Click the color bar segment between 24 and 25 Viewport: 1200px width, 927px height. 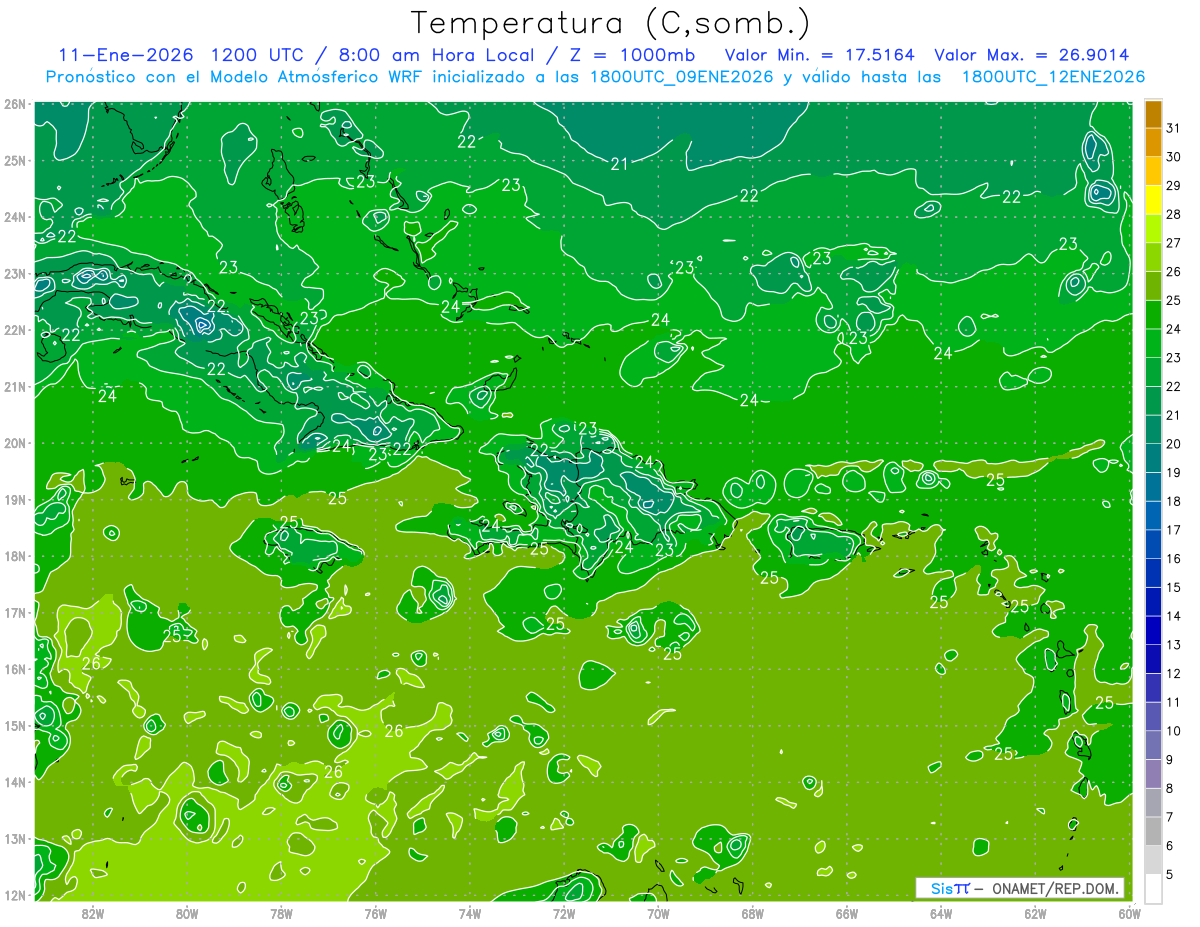tap(1153, 315)
